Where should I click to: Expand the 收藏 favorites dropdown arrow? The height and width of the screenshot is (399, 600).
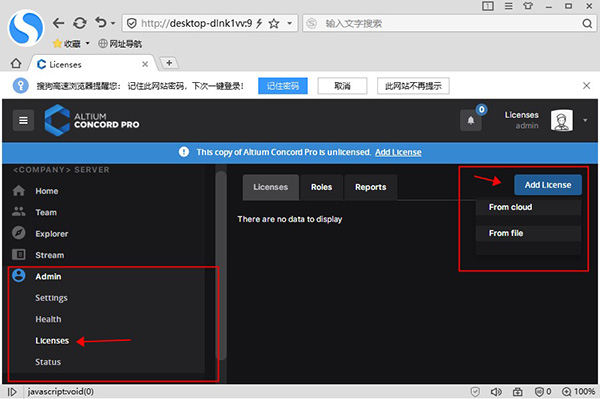88,43
